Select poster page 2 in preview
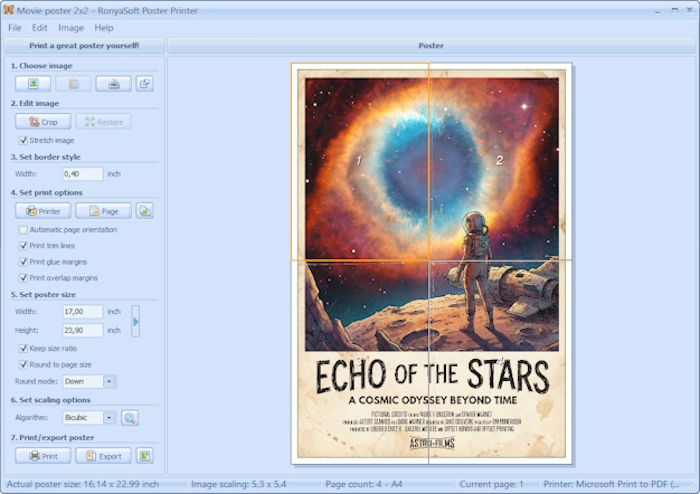The width and height of the screenshot is (700, 494). point(500,162)
